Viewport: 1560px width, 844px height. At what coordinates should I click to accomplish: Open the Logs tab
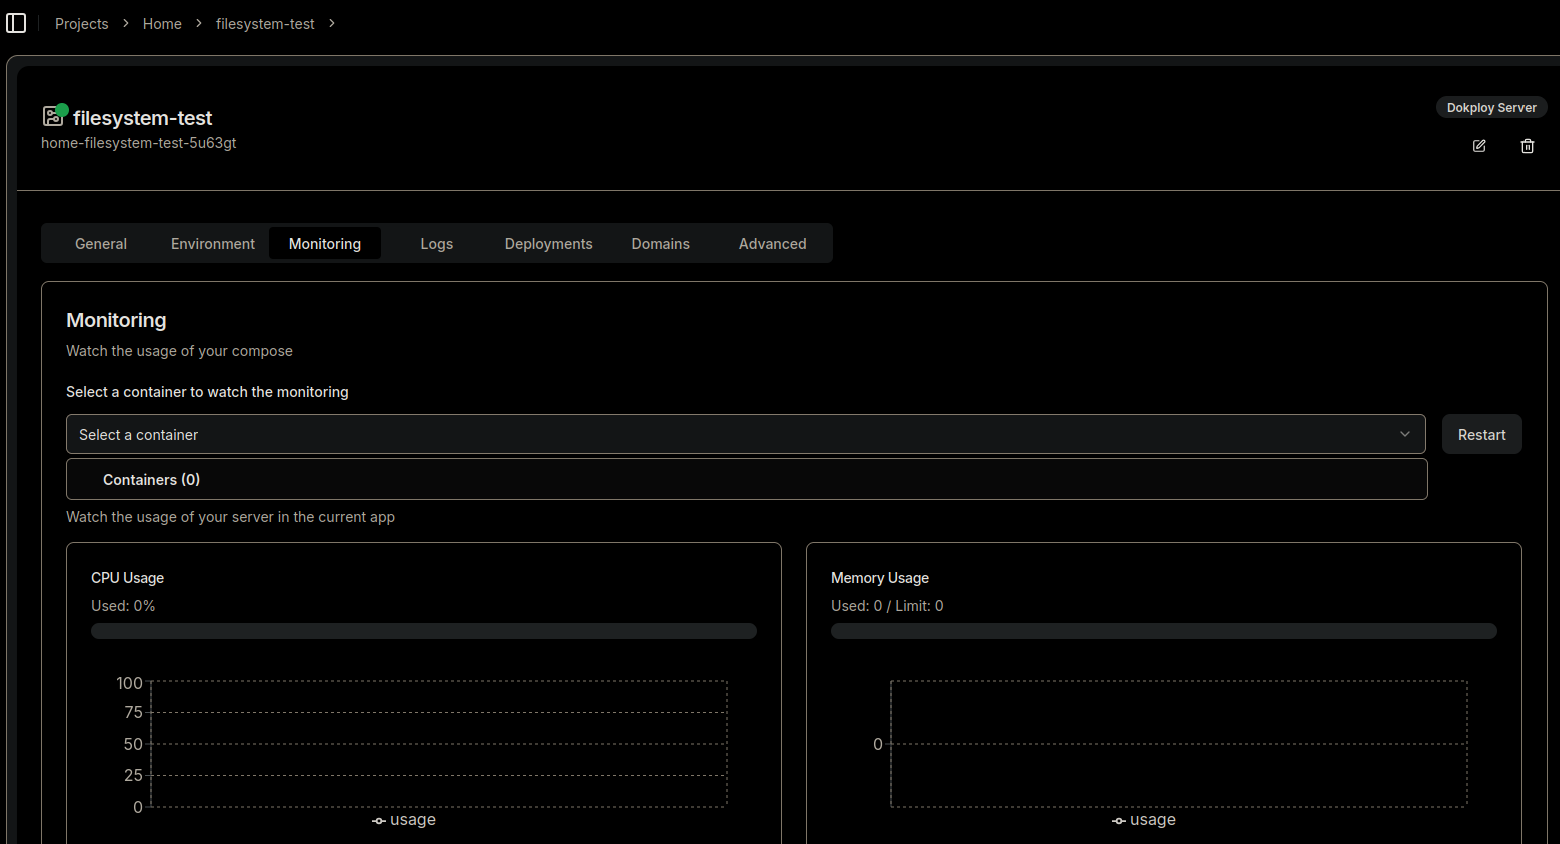pos(437,243)
